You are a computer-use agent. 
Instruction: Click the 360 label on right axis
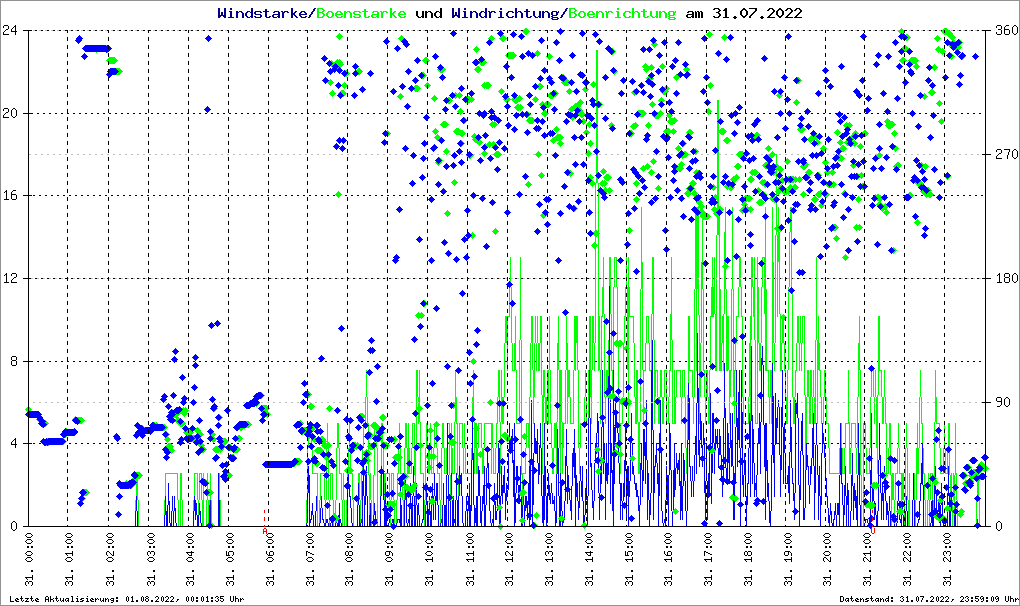[x=1006, y=30]
